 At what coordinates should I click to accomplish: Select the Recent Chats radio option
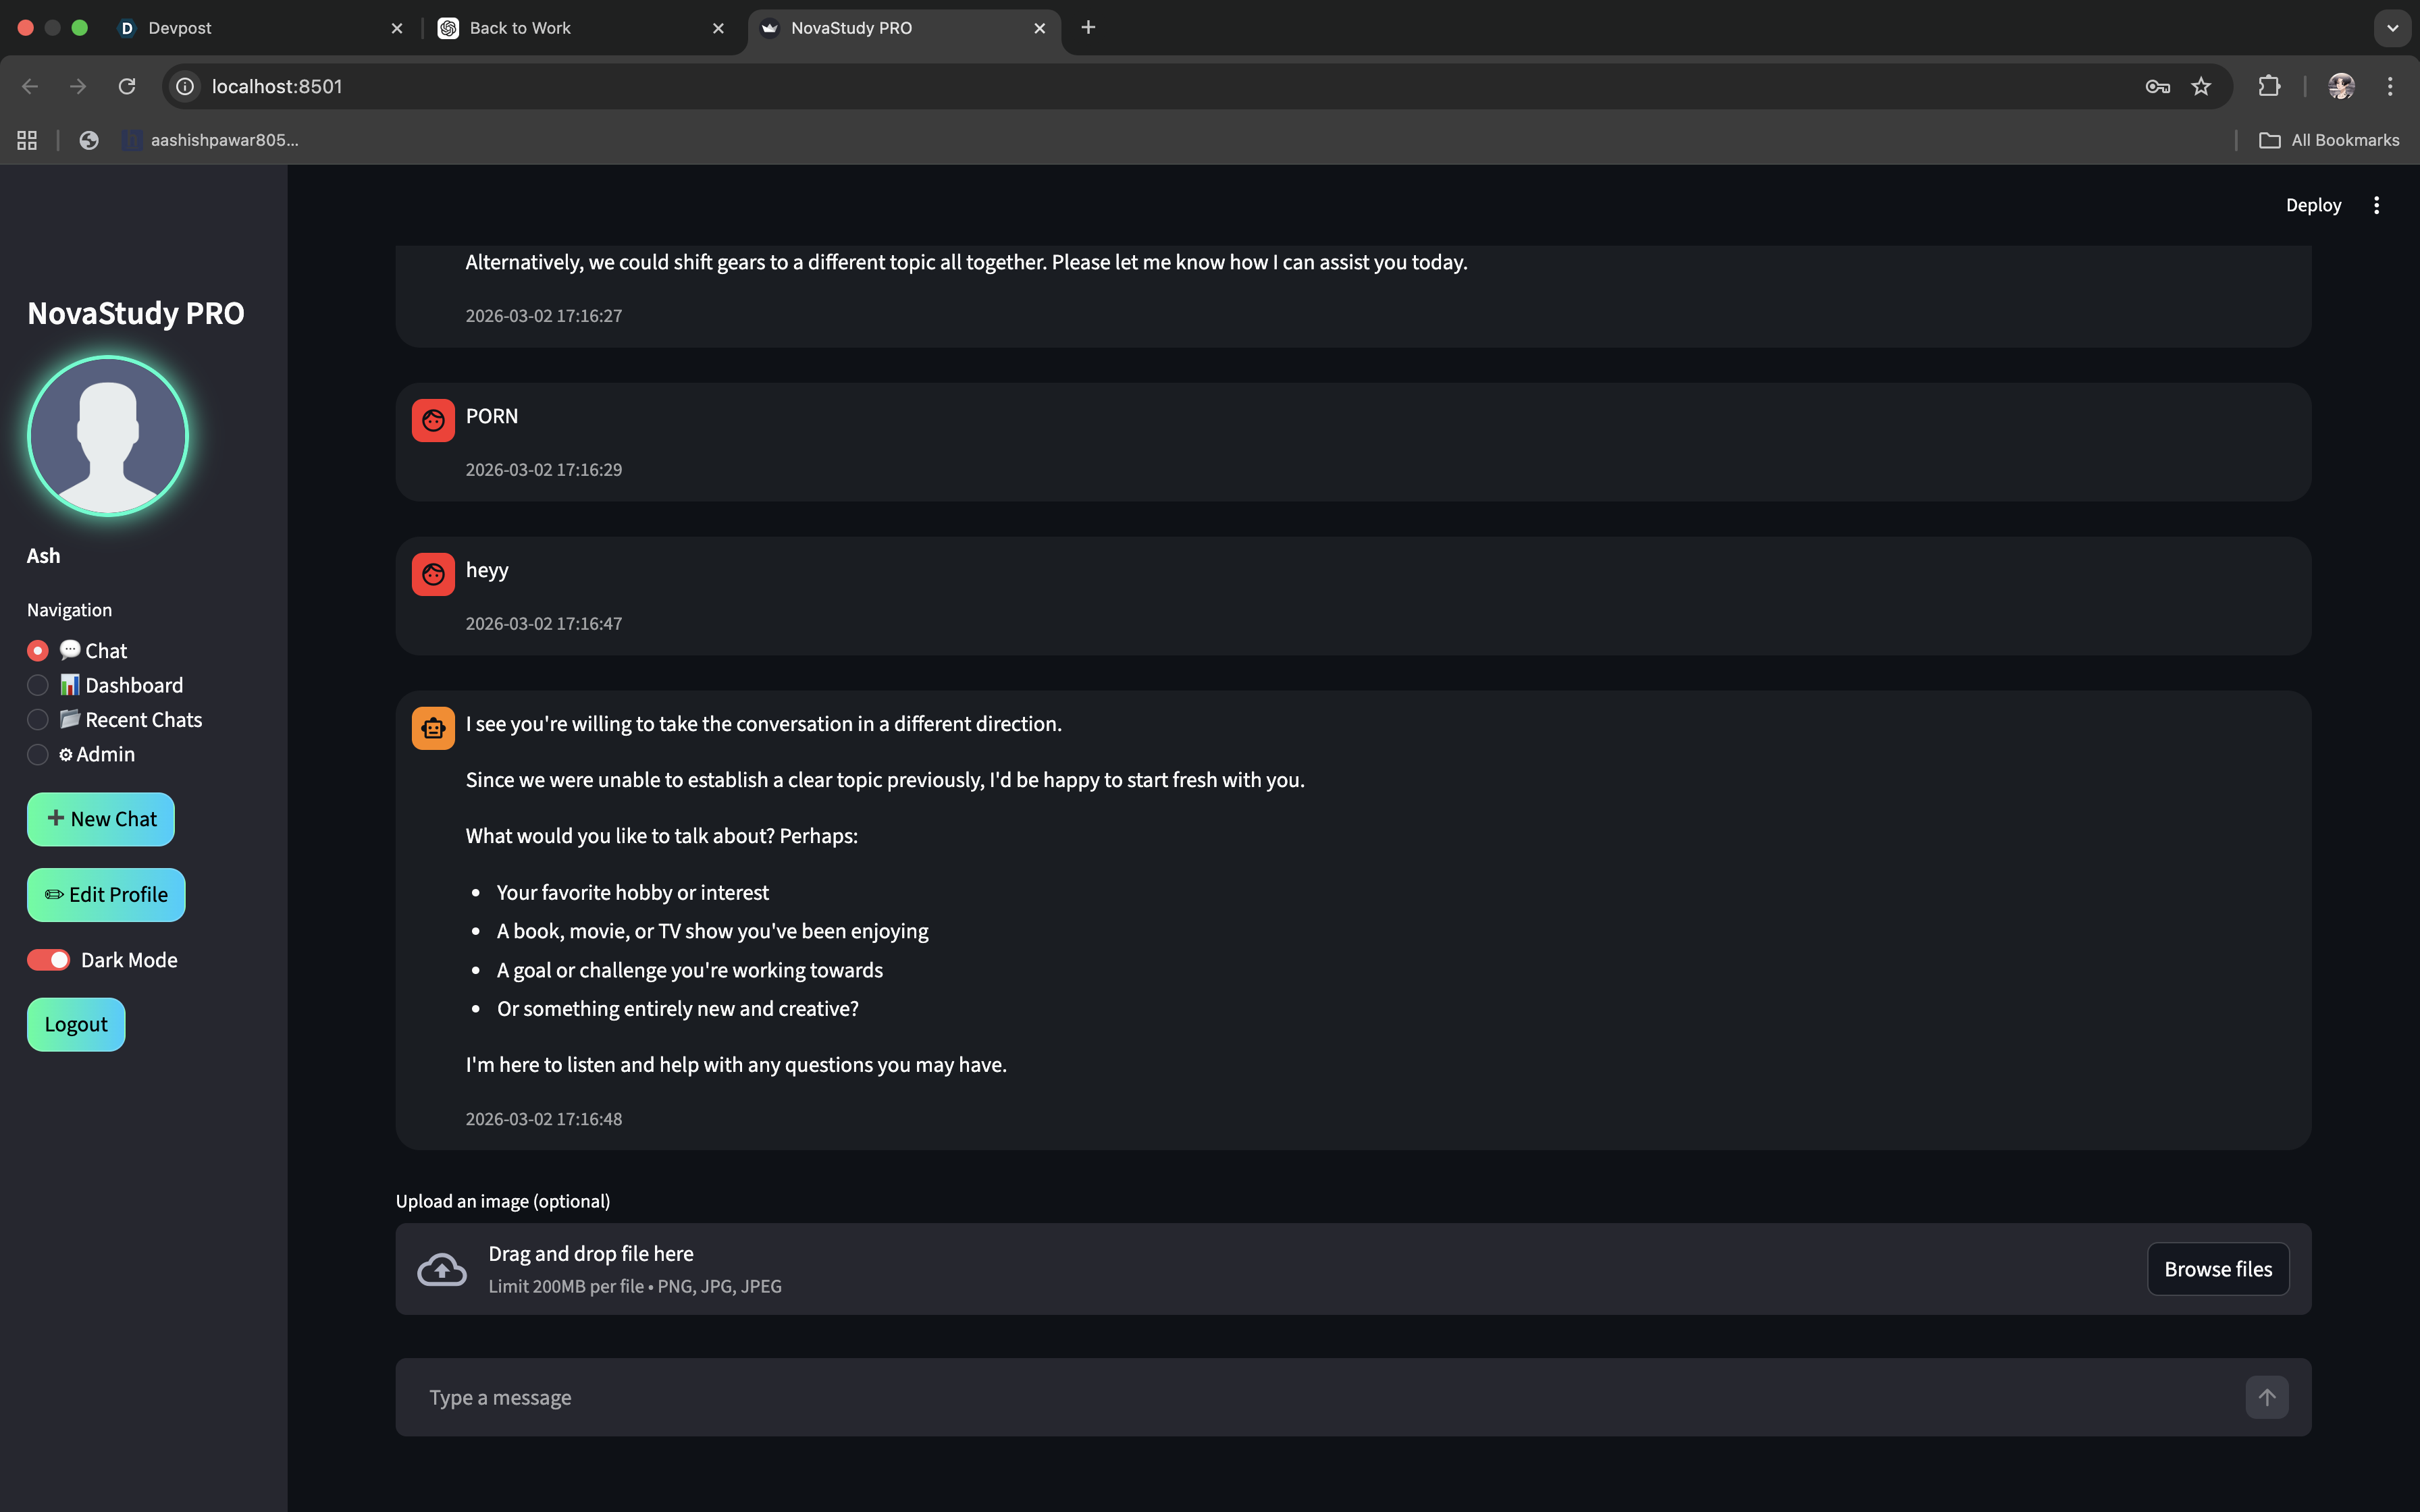click(38, 720)
